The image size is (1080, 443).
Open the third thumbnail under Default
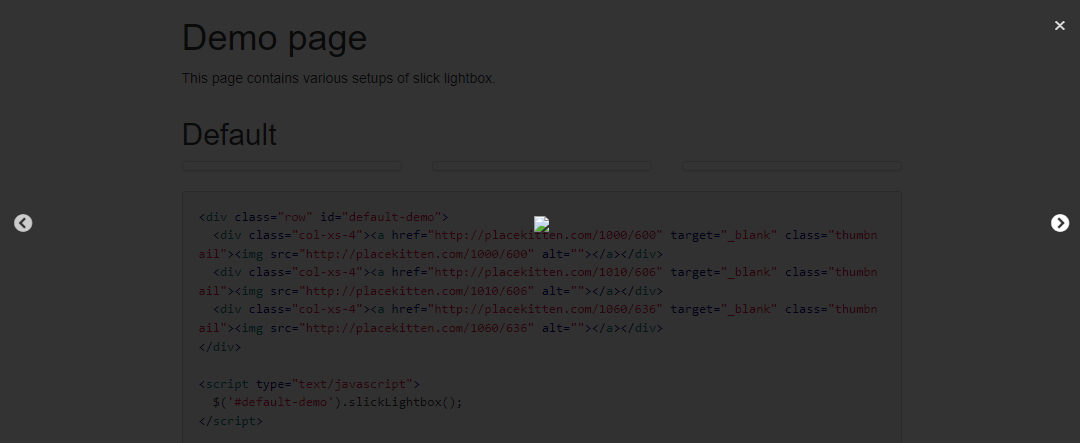[x=791, y=166]
